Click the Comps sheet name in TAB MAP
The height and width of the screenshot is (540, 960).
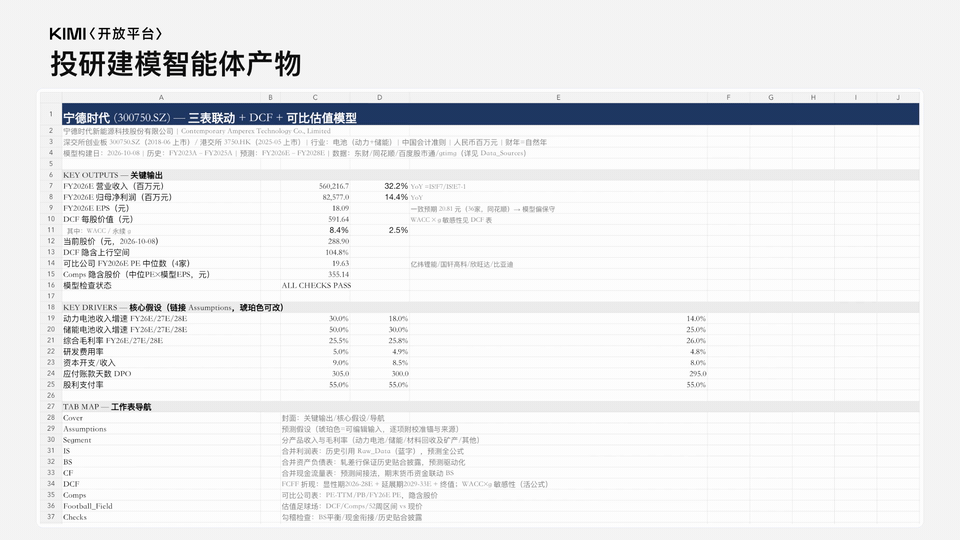[74, 495]
